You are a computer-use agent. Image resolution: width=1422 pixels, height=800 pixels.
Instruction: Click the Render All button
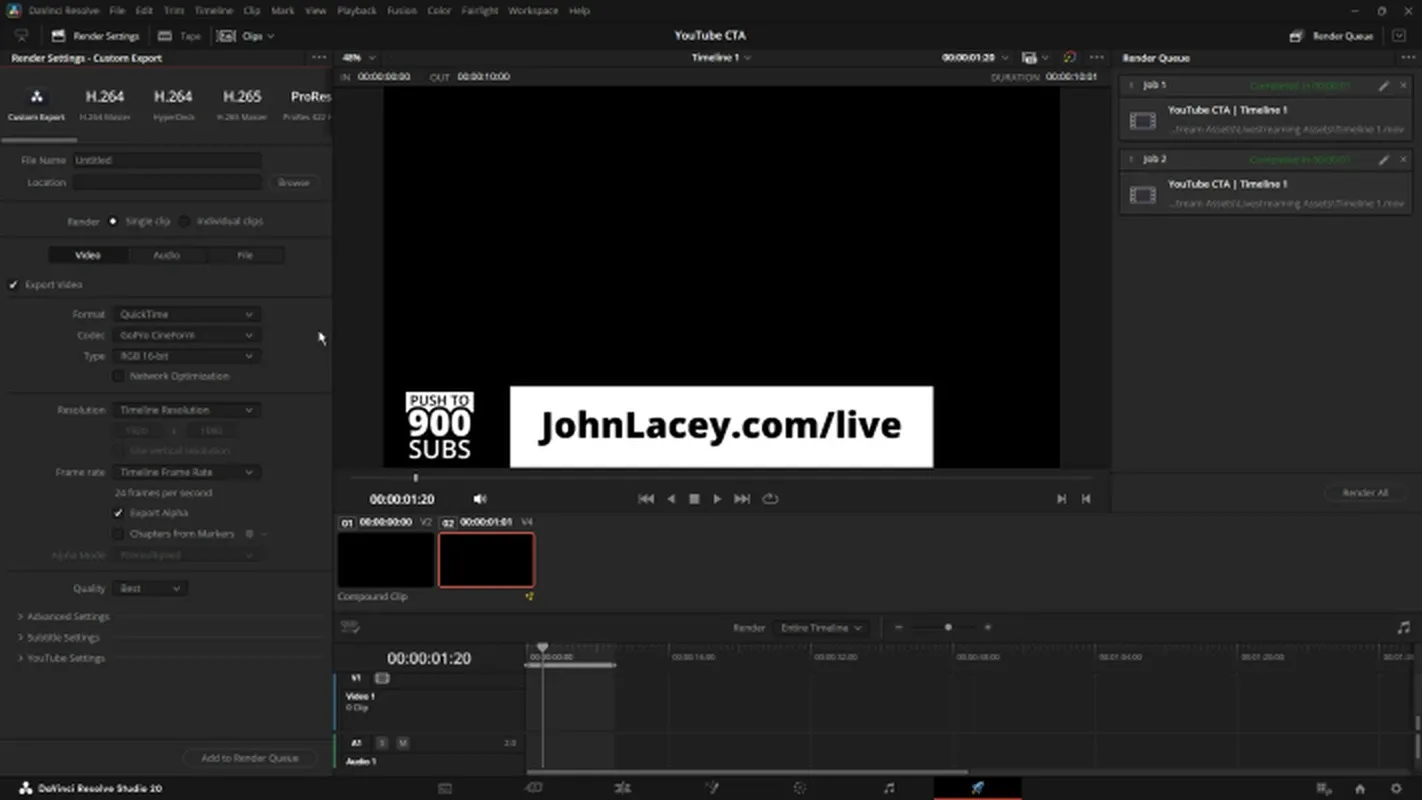pyautogui.click(x=1365, y=493)
